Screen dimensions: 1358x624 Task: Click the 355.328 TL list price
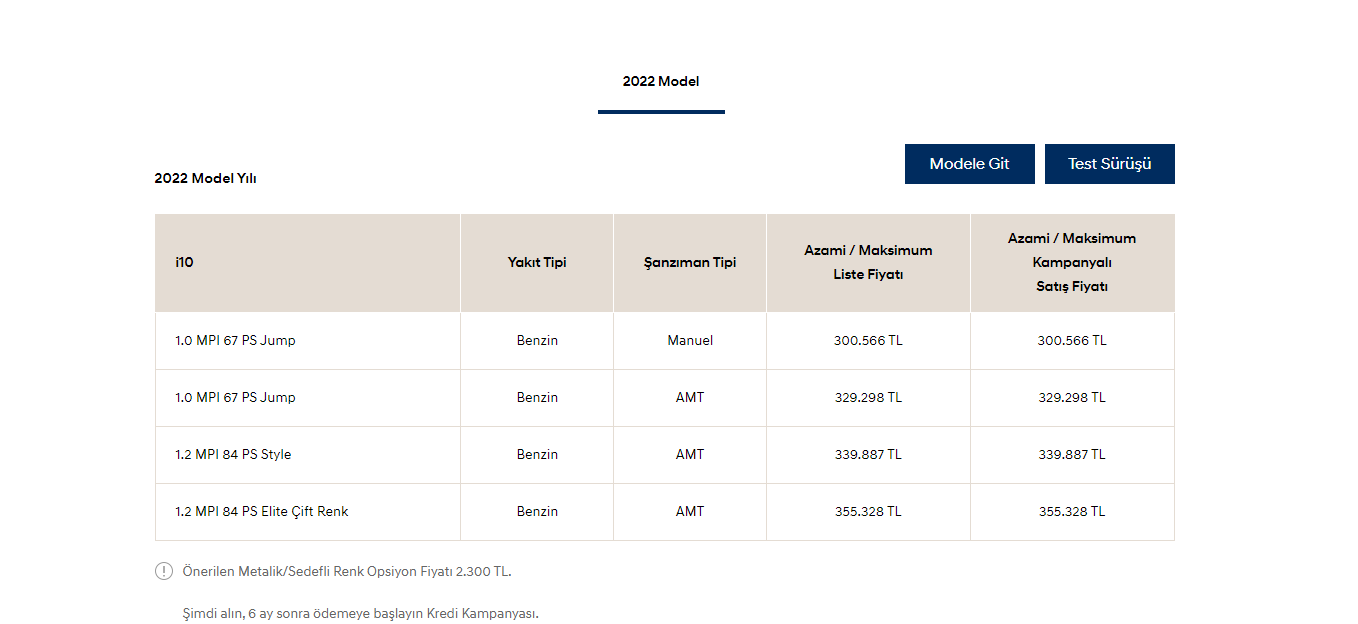coord(868,511)
